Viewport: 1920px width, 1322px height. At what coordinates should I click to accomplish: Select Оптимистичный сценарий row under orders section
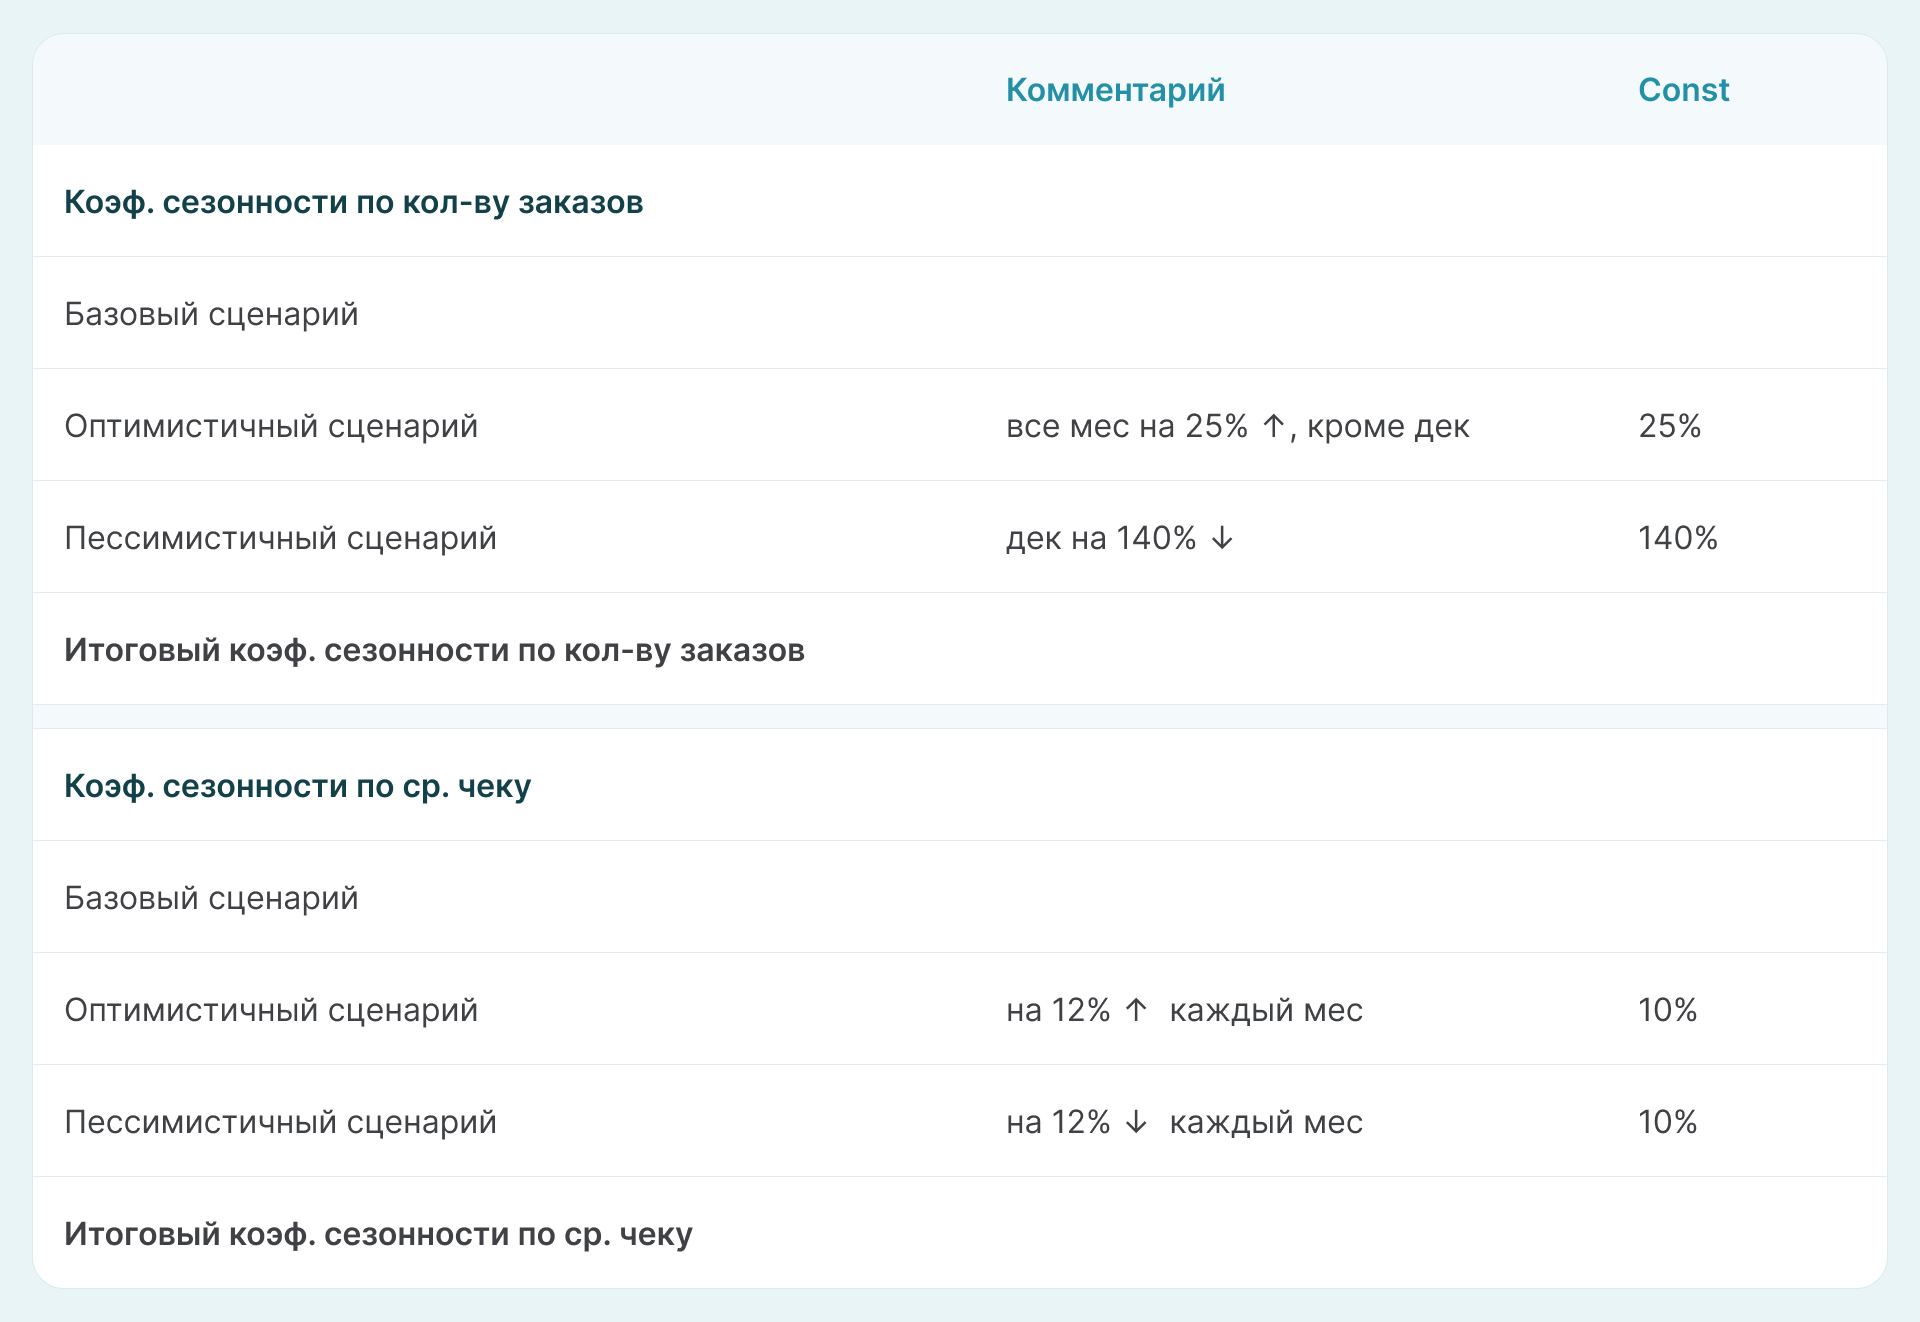click(x=271, y=426)
